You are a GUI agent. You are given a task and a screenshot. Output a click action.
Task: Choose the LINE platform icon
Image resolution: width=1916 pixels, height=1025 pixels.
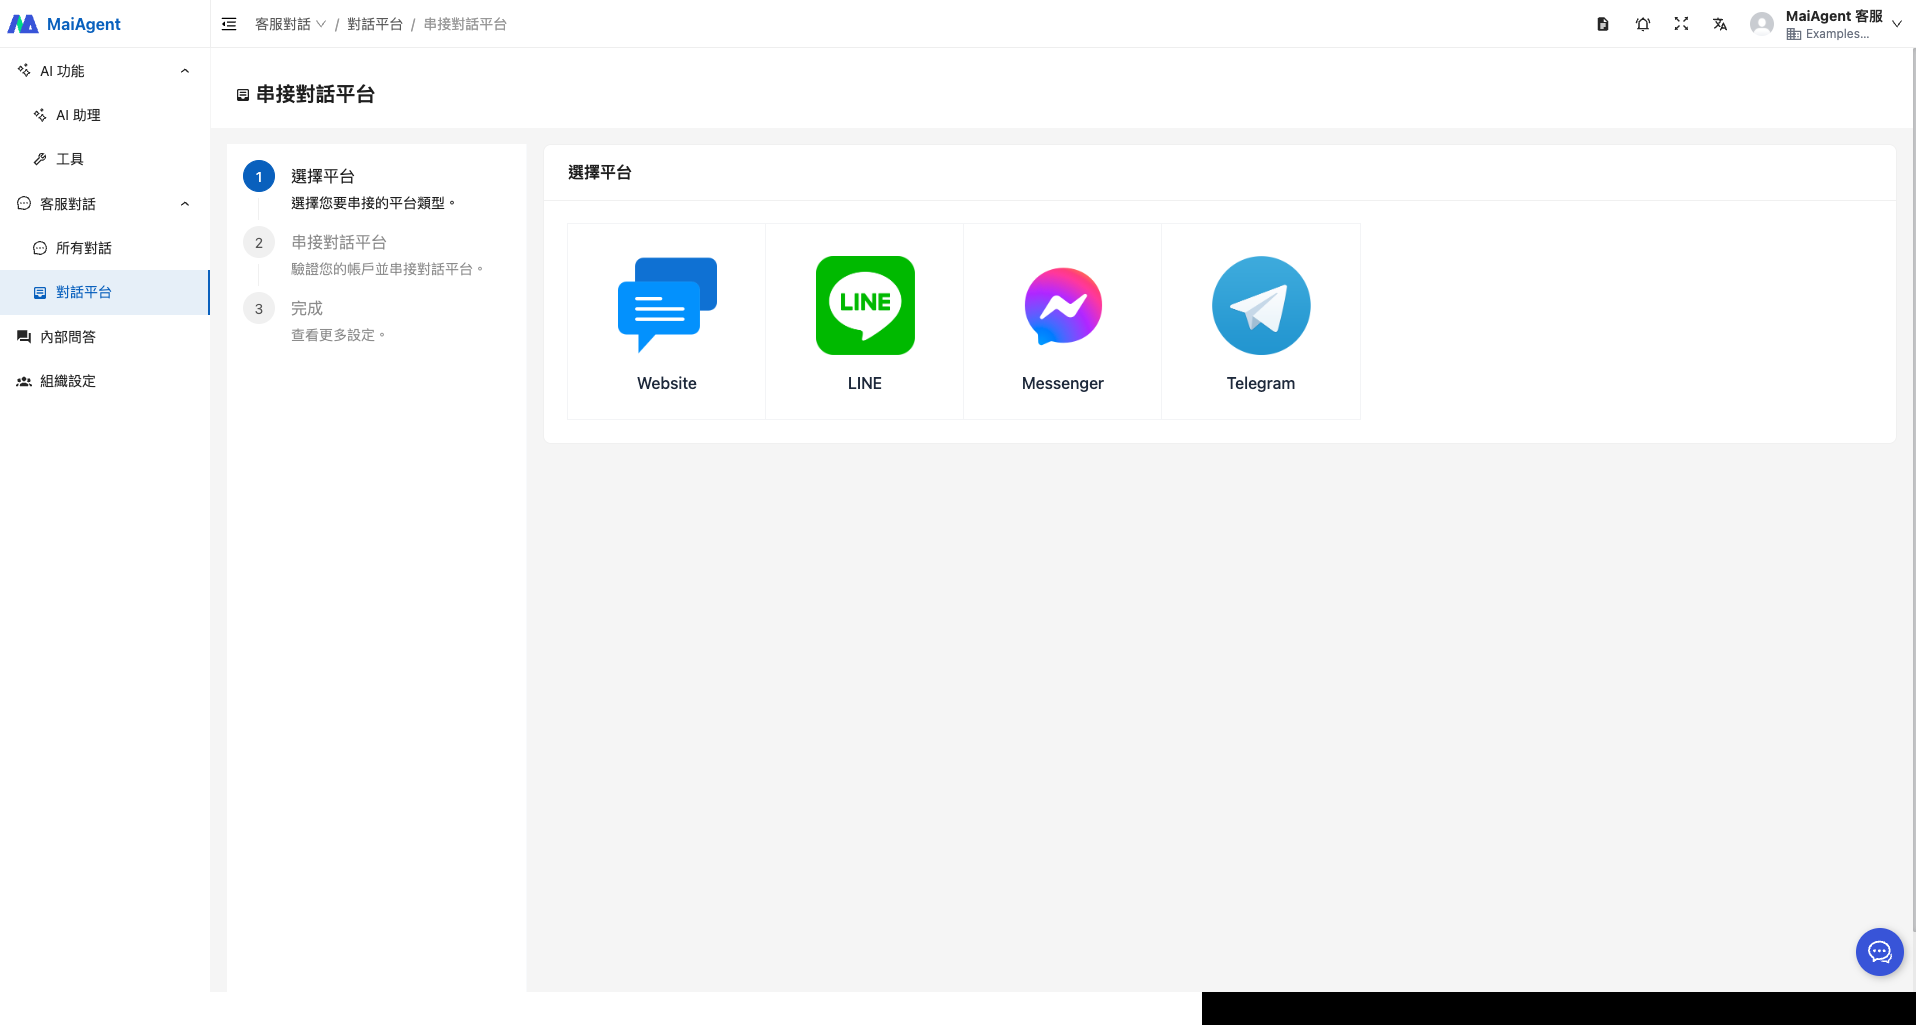pos(865,306)
